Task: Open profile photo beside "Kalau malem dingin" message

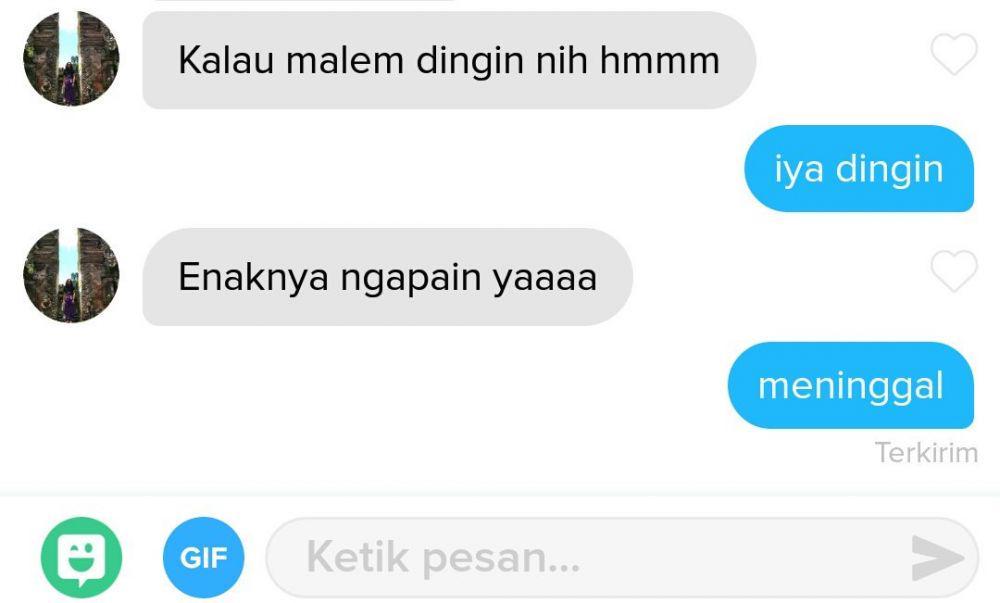Action: 71,59
